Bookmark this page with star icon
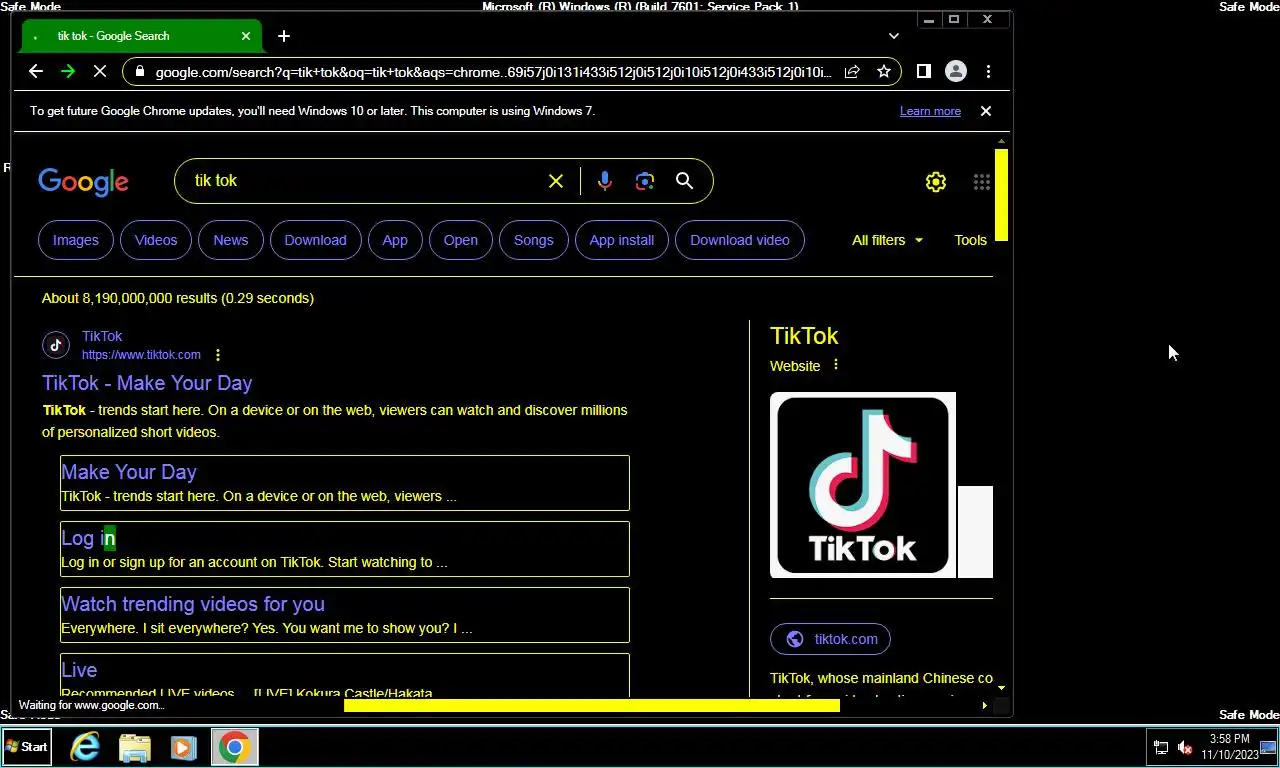Image resolution: width=1280 pixels, height=768 pixels. pos(884,72)
